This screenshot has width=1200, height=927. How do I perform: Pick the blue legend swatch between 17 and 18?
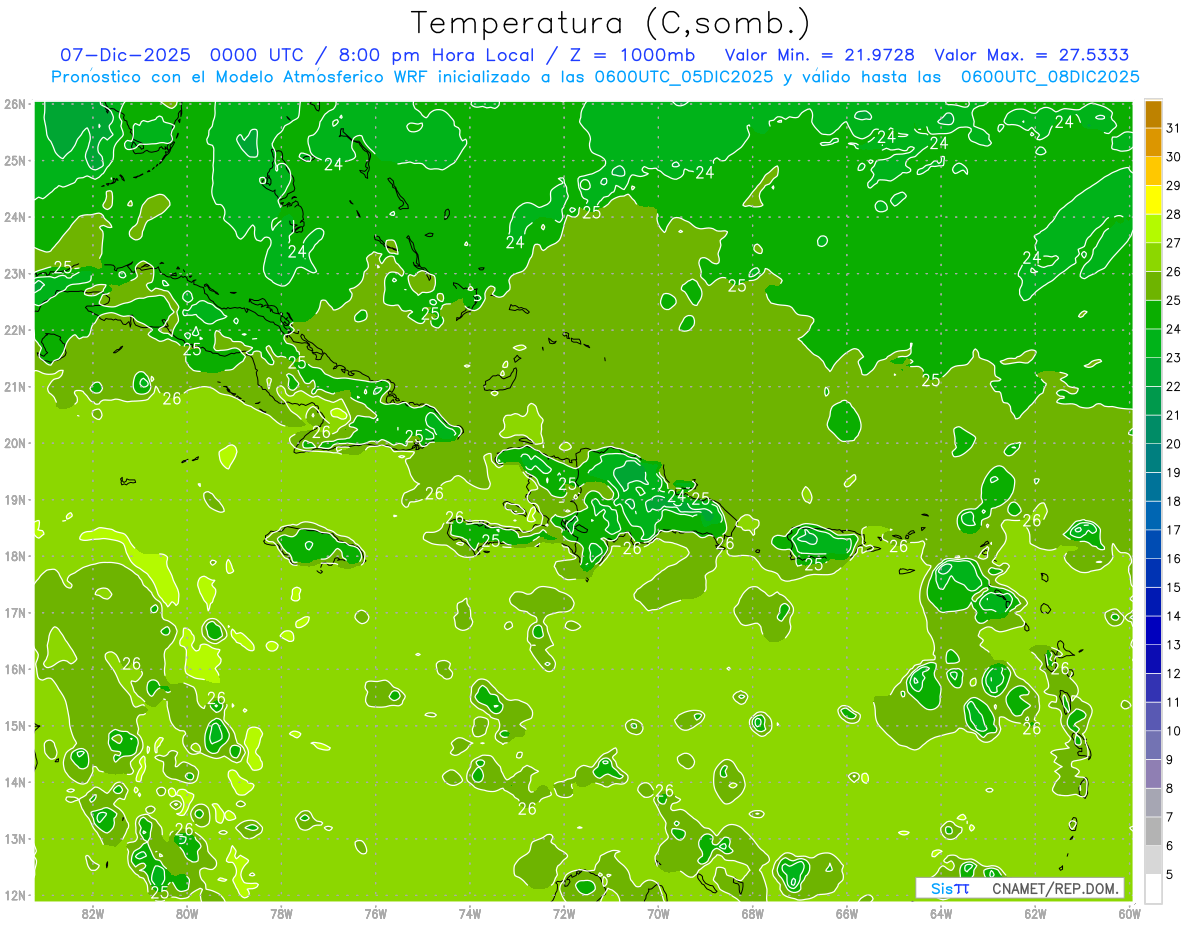[x=1153, y=515]
